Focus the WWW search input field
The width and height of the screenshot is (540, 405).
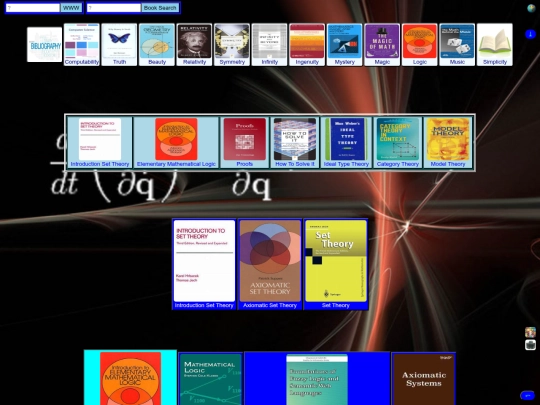tap(33, 8)
